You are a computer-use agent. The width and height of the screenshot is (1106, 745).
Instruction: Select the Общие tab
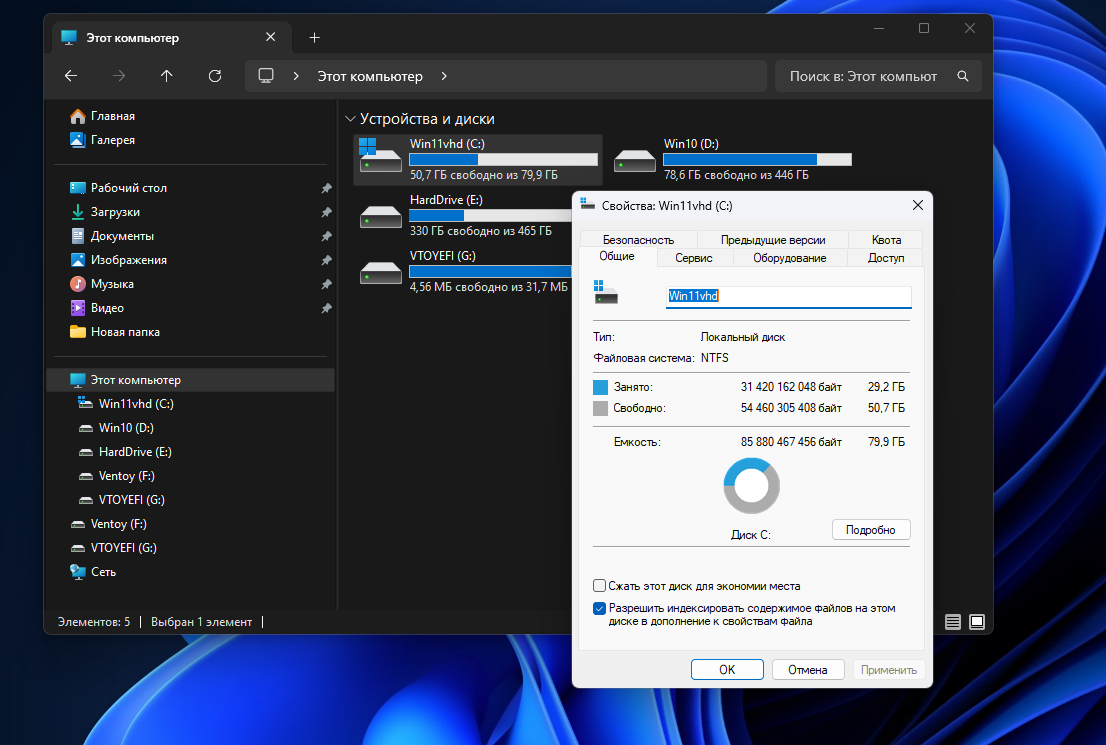[x=617, y=256]
